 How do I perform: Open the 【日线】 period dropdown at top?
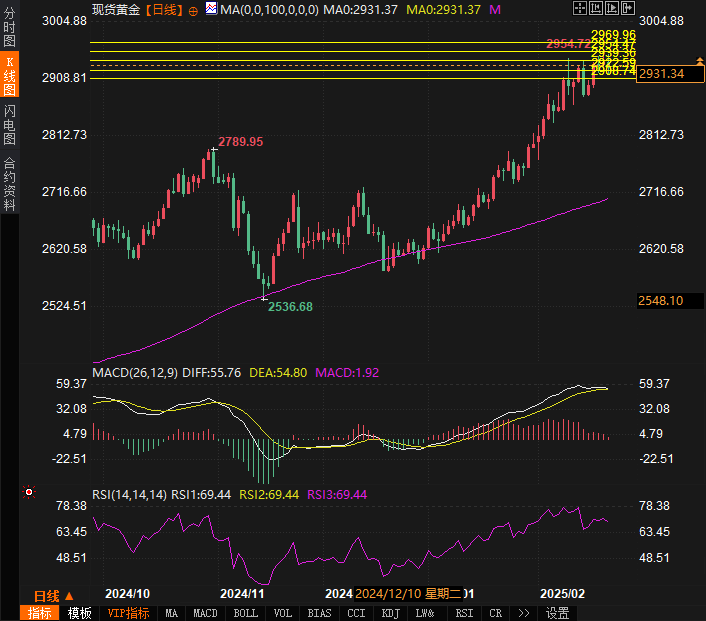point(163,9)
